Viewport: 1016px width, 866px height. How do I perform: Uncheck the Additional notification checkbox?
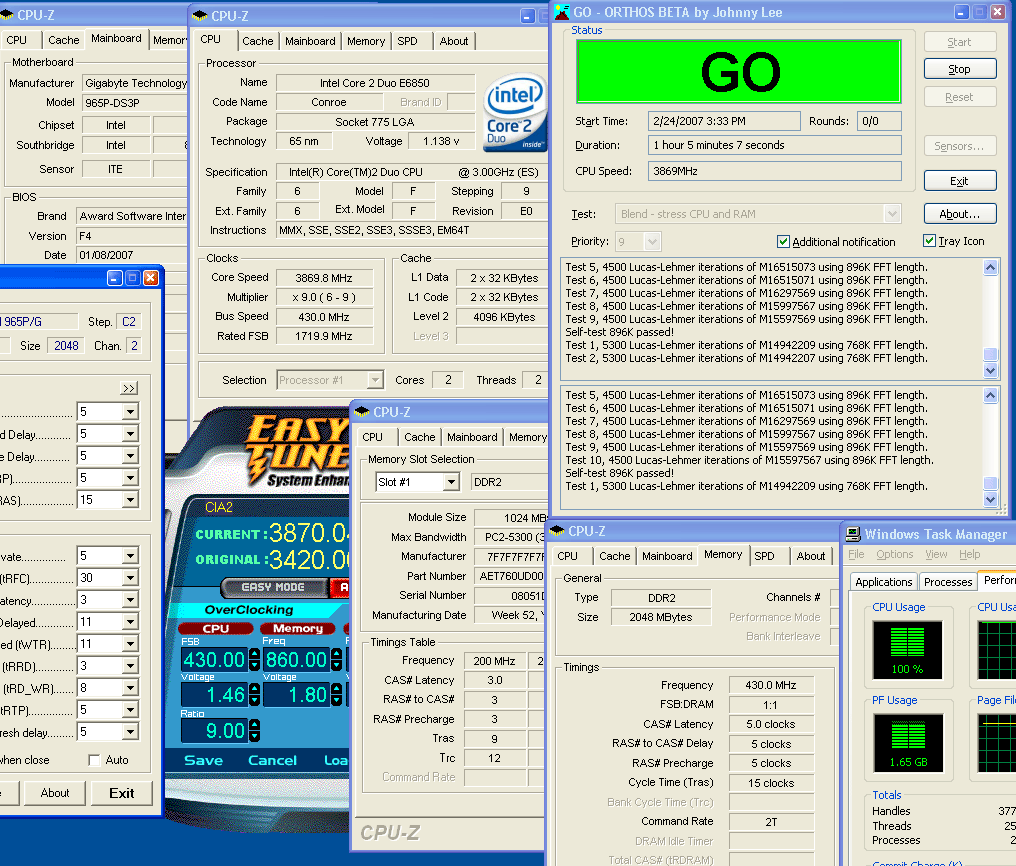point(784,242)
